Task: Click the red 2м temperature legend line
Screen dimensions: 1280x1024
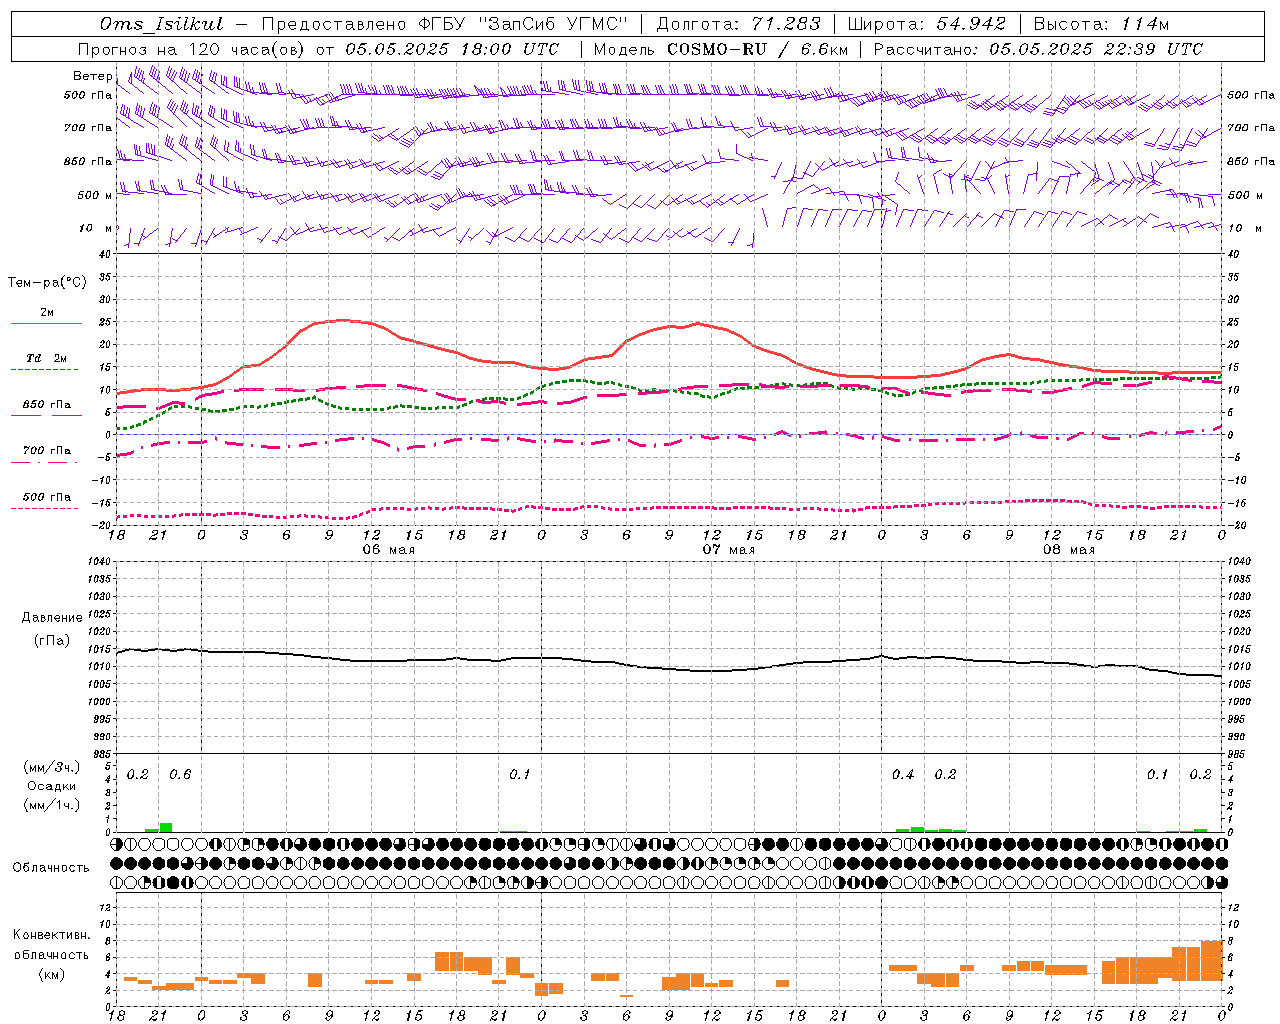Action: click(x=46, y=323)
